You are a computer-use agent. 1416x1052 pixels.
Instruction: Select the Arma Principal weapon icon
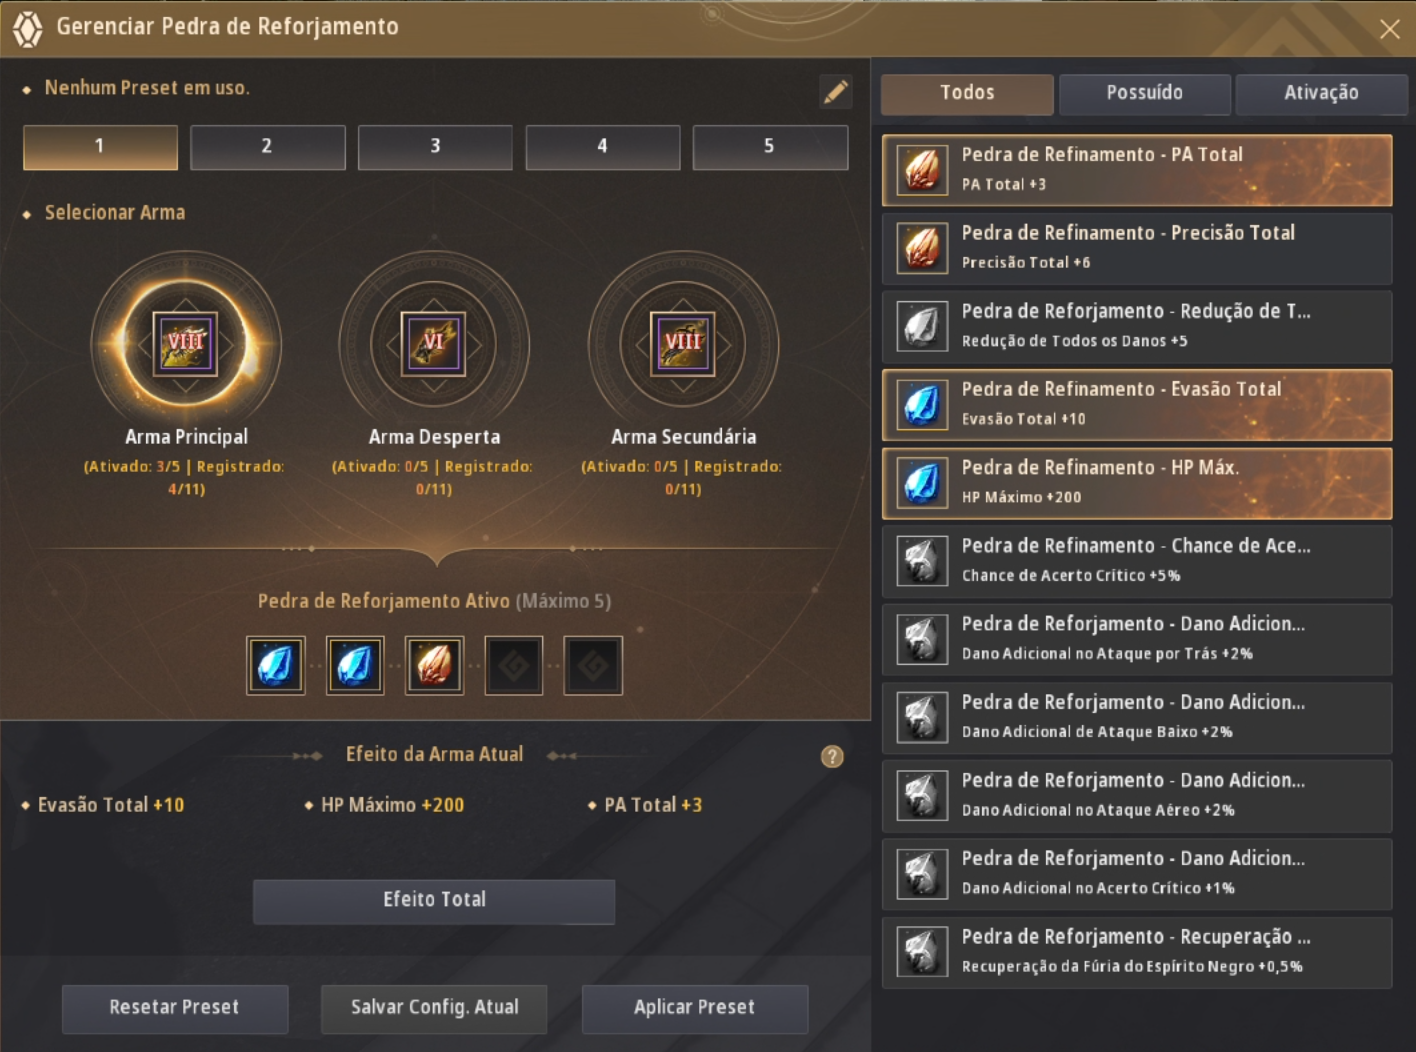pyautogui.click(x=185, y=343)
